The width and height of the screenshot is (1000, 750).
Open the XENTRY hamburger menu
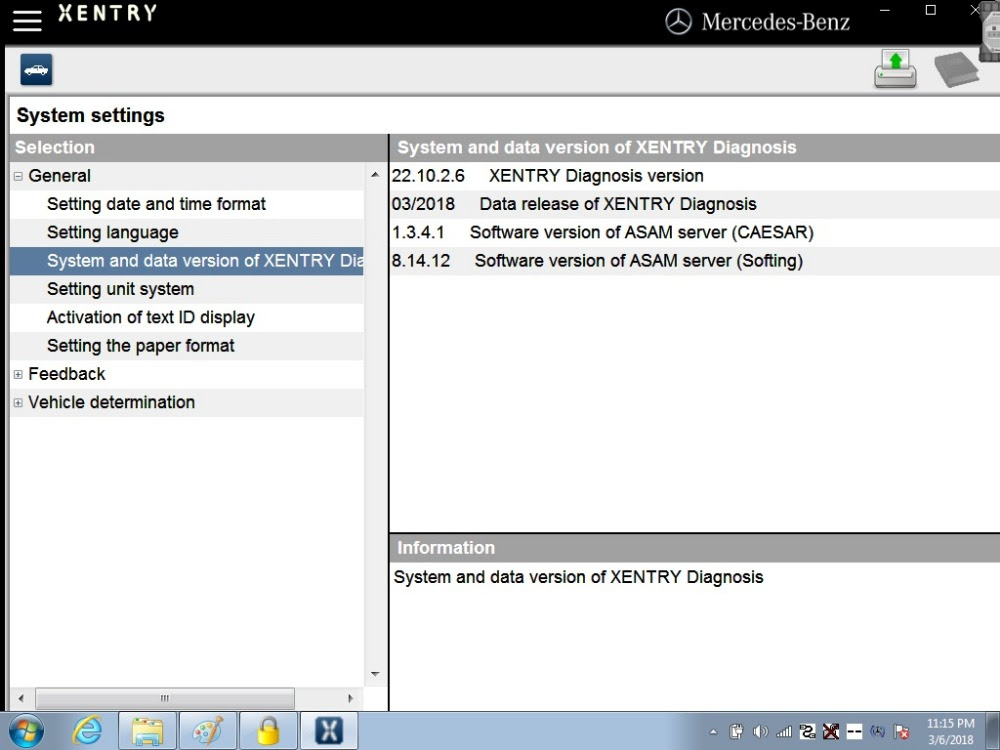pos(27,20)
